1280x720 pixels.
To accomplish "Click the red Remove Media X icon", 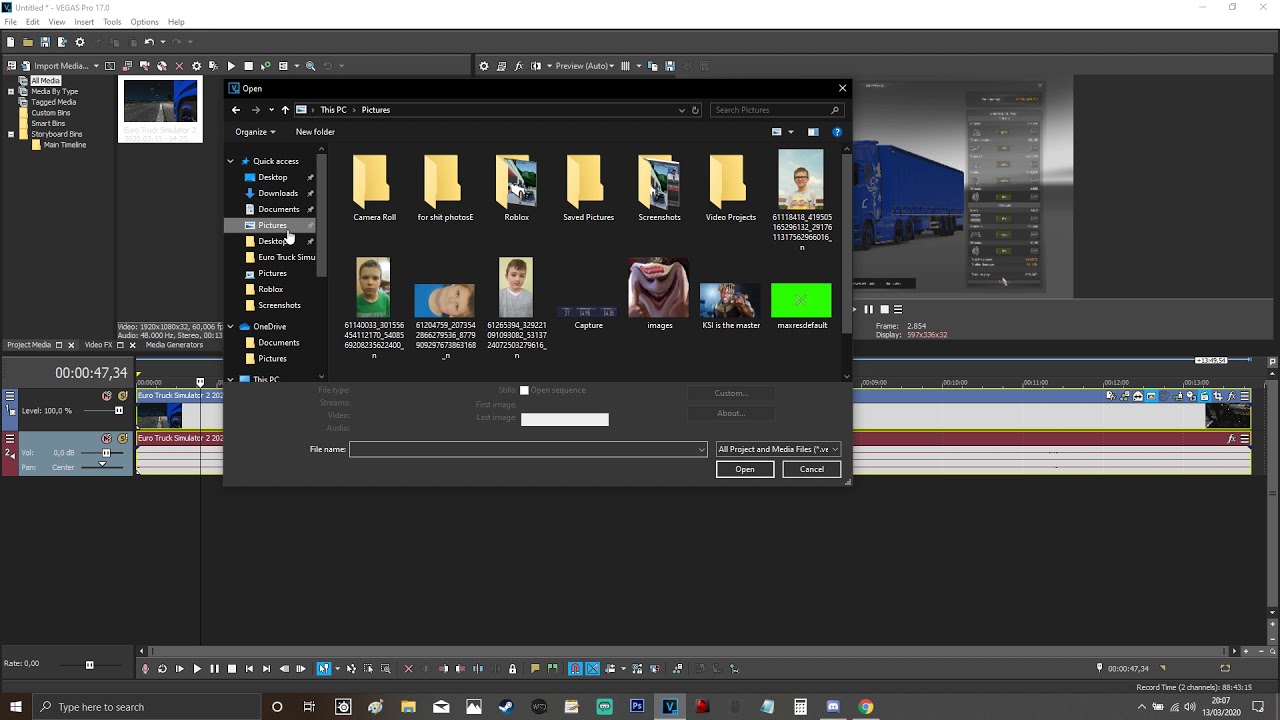I will (x=179, y=66).
